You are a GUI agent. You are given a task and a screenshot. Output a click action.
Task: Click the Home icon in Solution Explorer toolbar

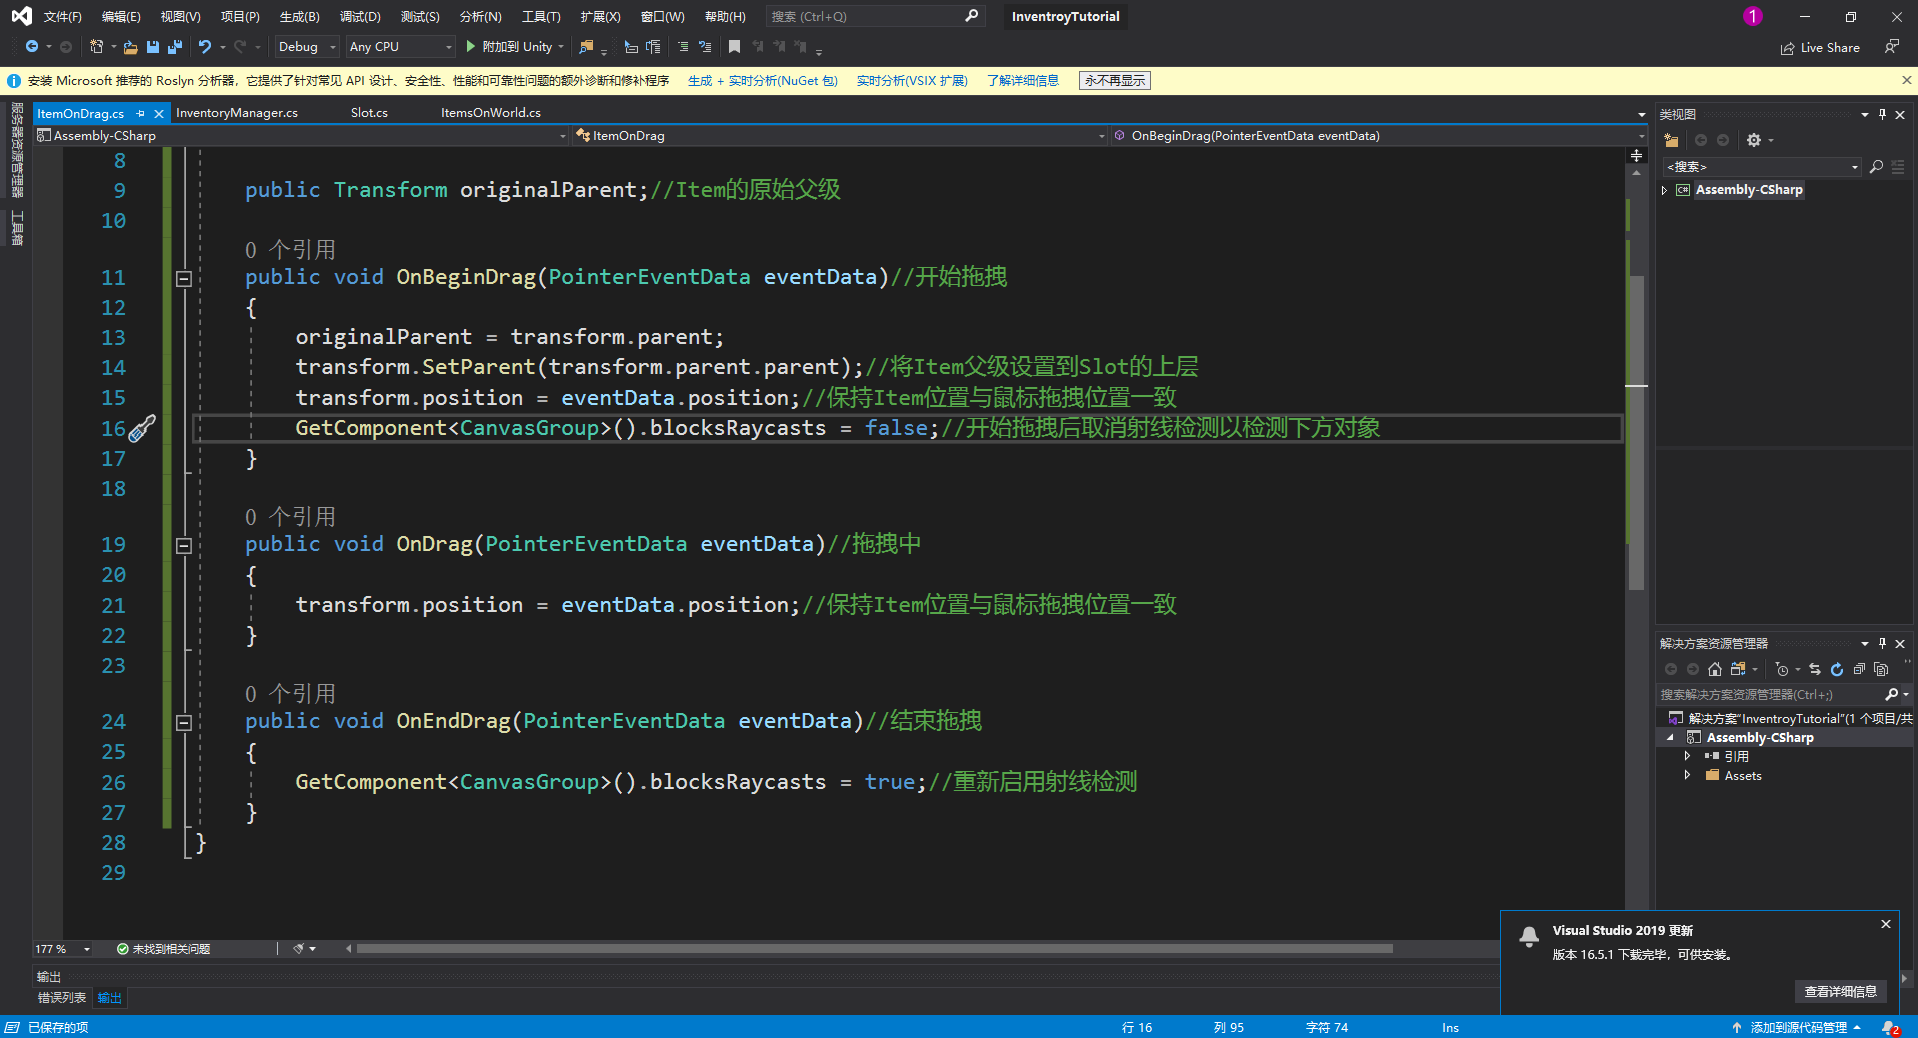(x=1714, y=669)
